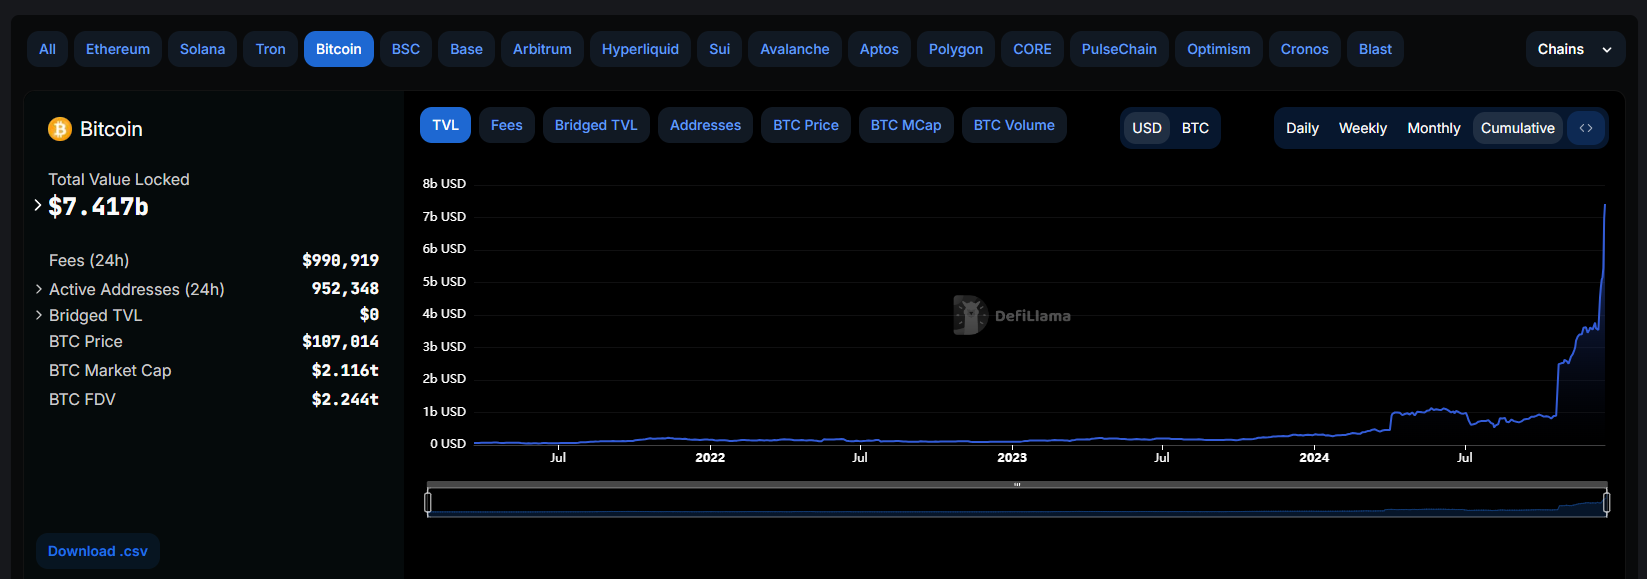Expand Bridged TVL row

pyautogui.click(x=39, y=315)
